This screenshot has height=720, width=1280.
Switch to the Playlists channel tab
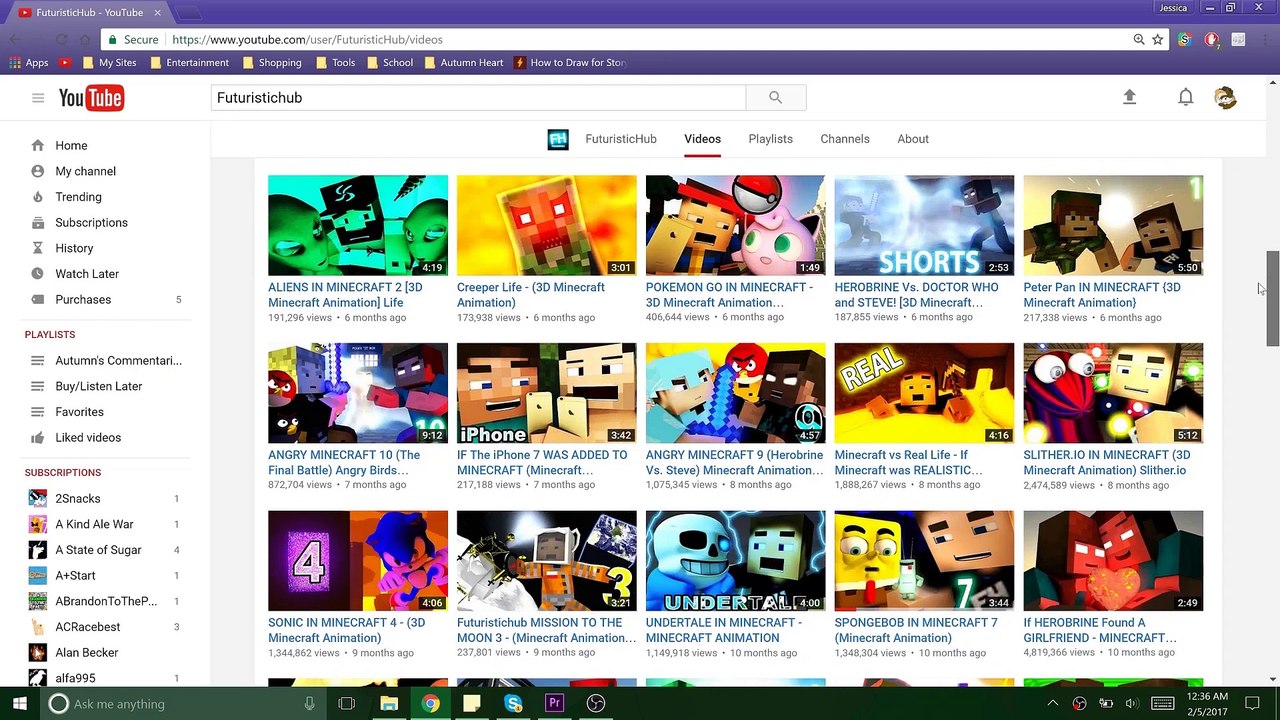(770, 140)
